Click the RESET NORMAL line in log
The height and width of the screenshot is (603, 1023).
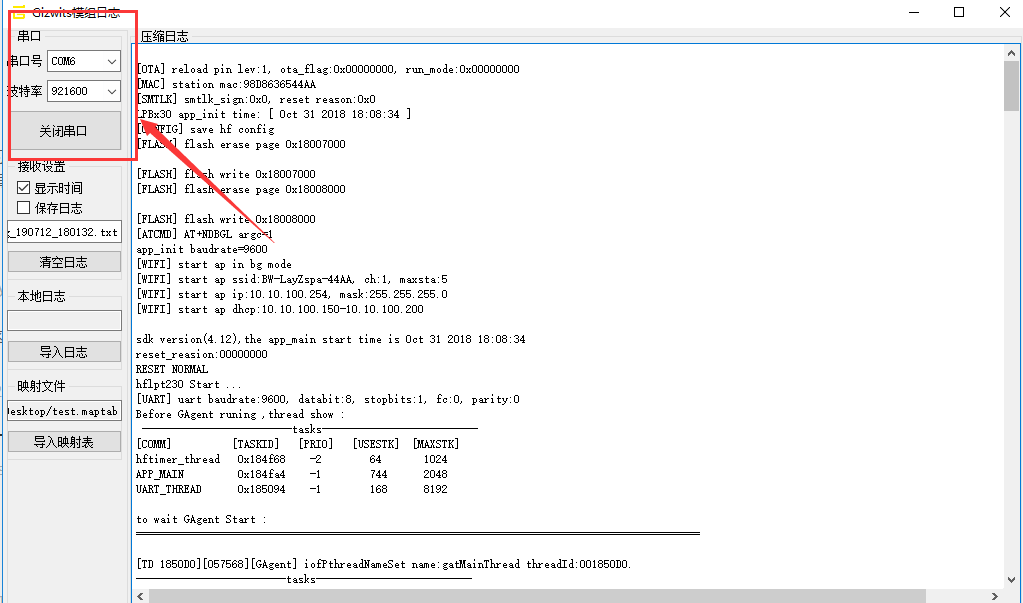coord(172,369)
